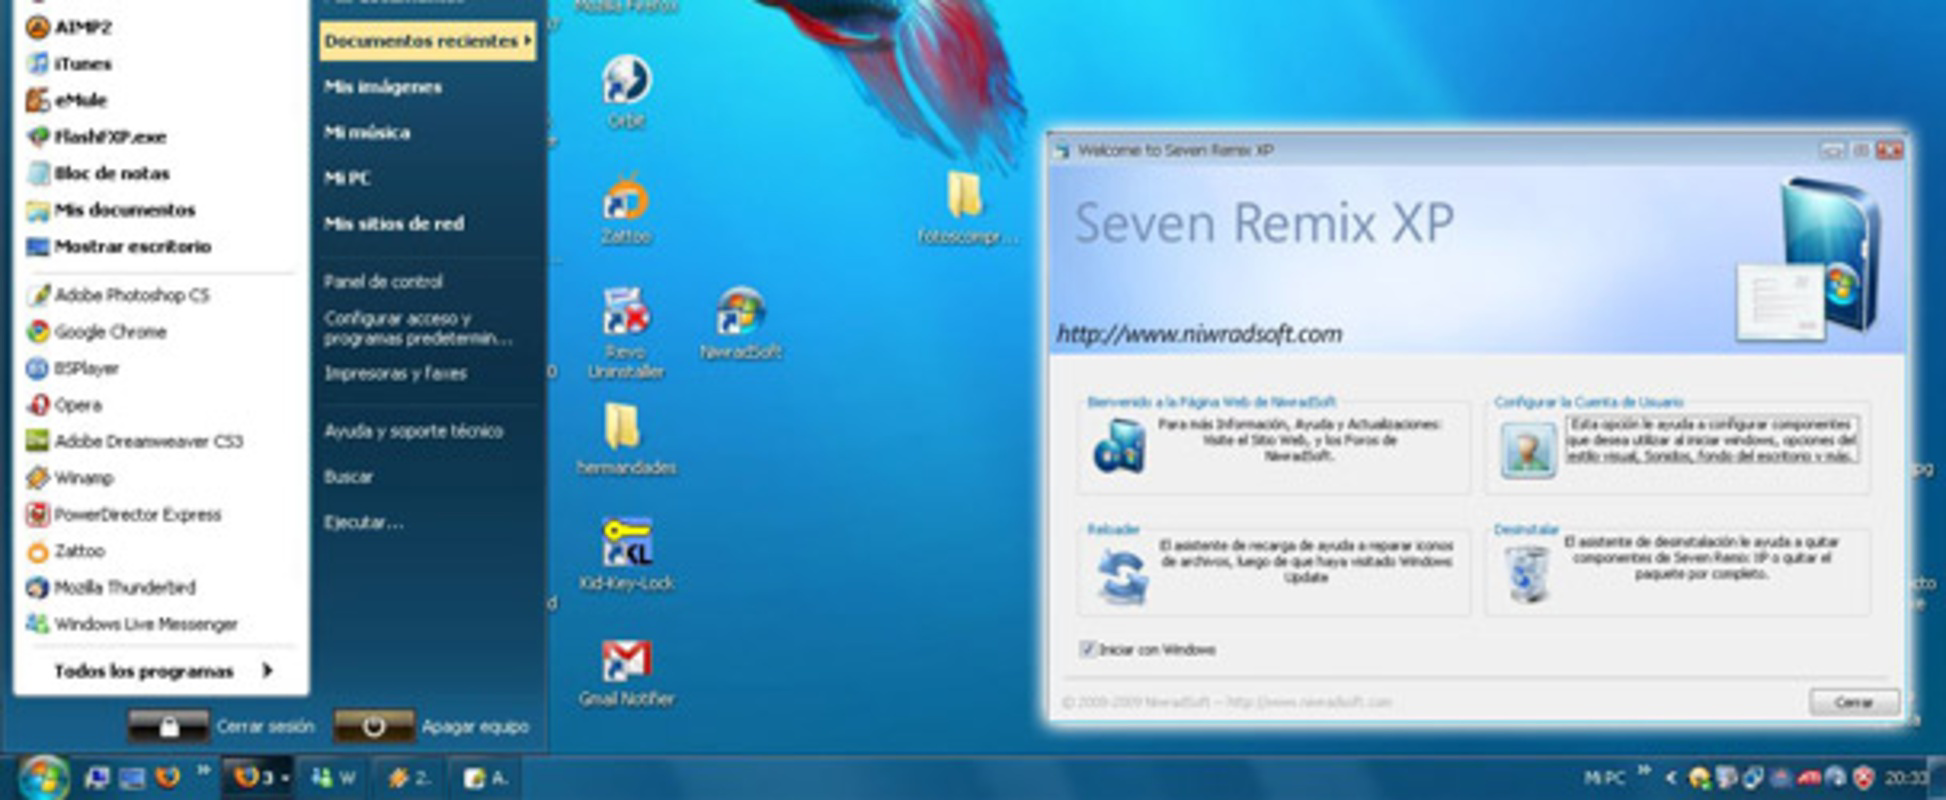
Task: Click Buscar in the Start menu
Action: coord(348,477)
